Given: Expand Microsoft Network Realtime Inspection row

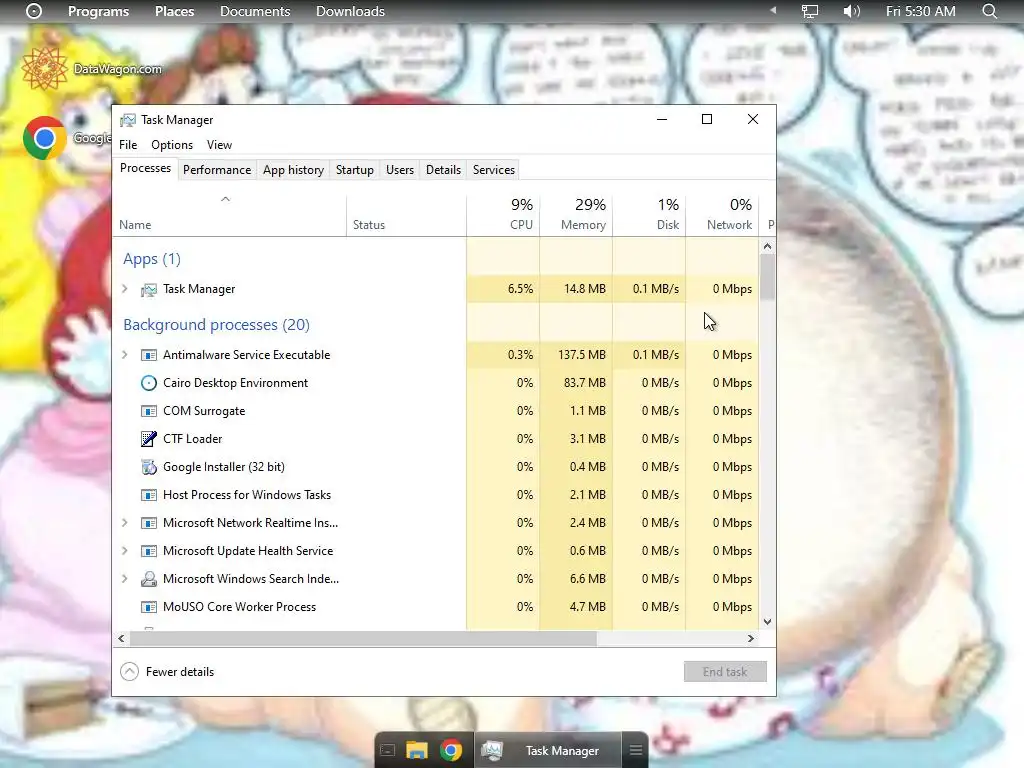Looking at the screenshot, I should pos(125,522).
